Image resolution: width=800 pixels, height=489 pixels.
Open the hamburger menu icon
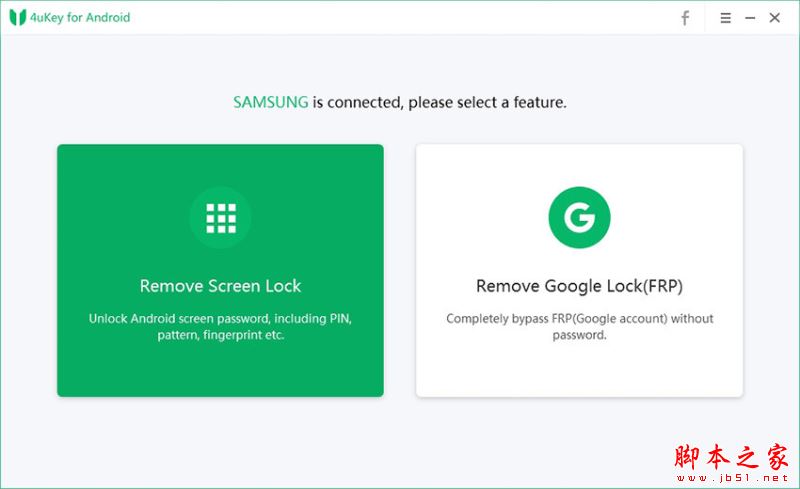click(x=725, y=18)
